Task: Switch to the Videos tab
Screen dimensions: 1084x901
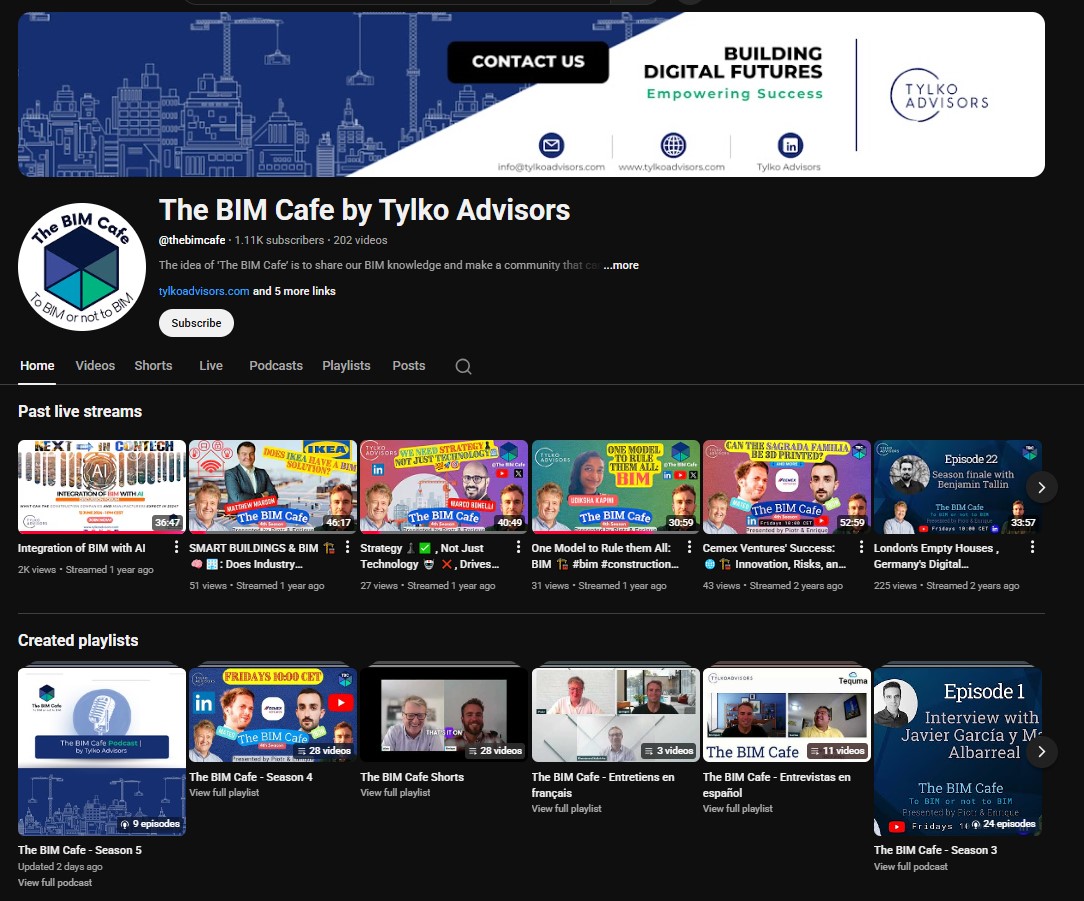Action: point(95,366)
